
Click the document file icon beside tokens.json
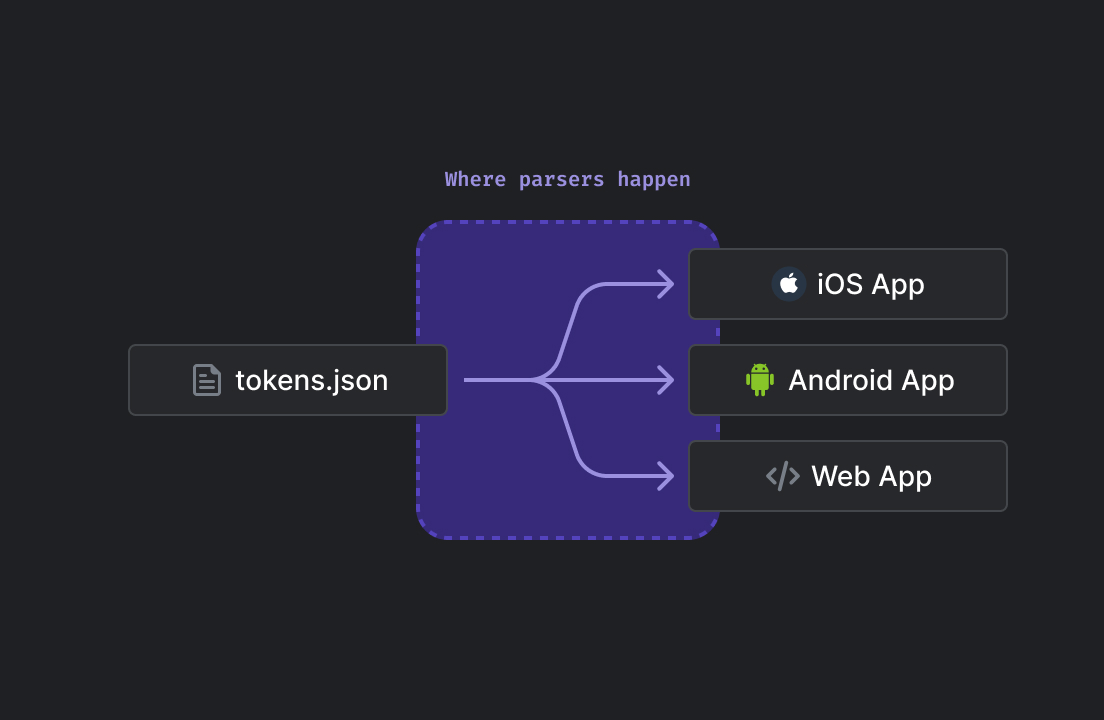[x=207, y=380]
